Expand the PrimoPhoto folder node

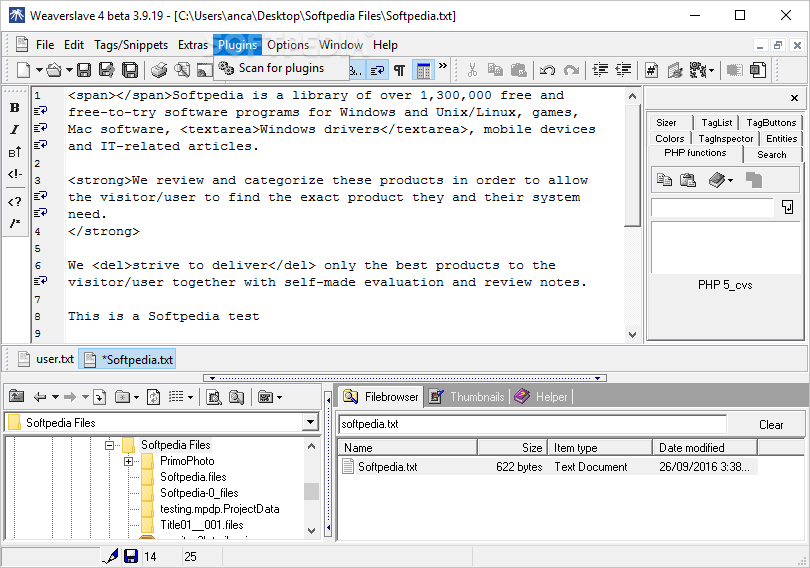129,461
